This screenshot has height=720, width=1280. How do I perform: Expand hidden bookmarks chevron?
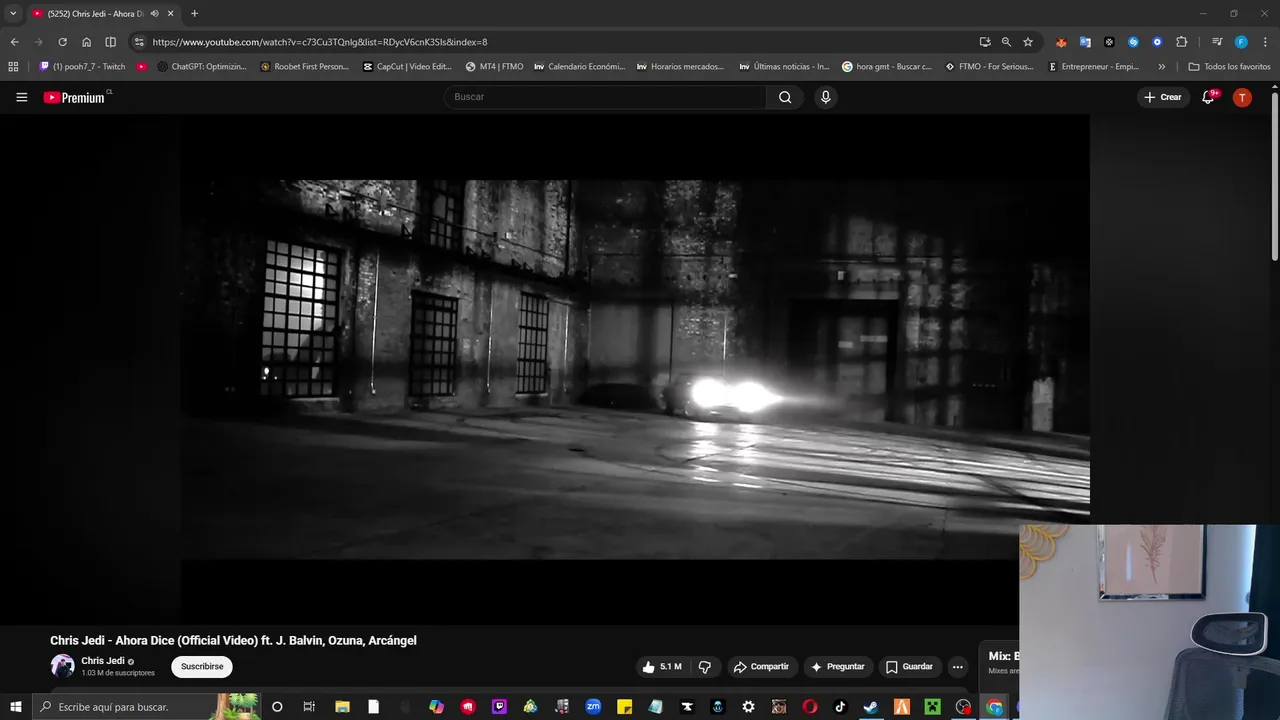click(x=1161, y=67)
